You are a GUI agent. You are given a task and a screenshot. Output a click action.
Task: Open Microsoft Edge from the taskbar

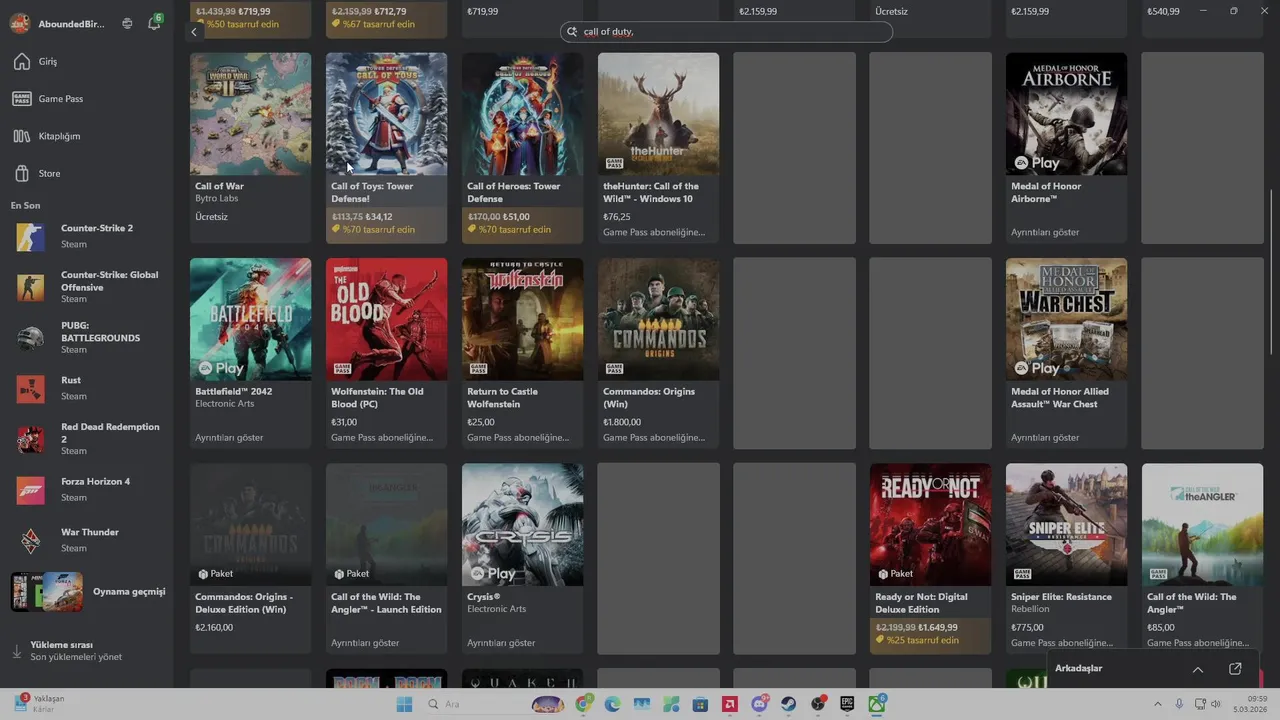(x=613, y=704)
